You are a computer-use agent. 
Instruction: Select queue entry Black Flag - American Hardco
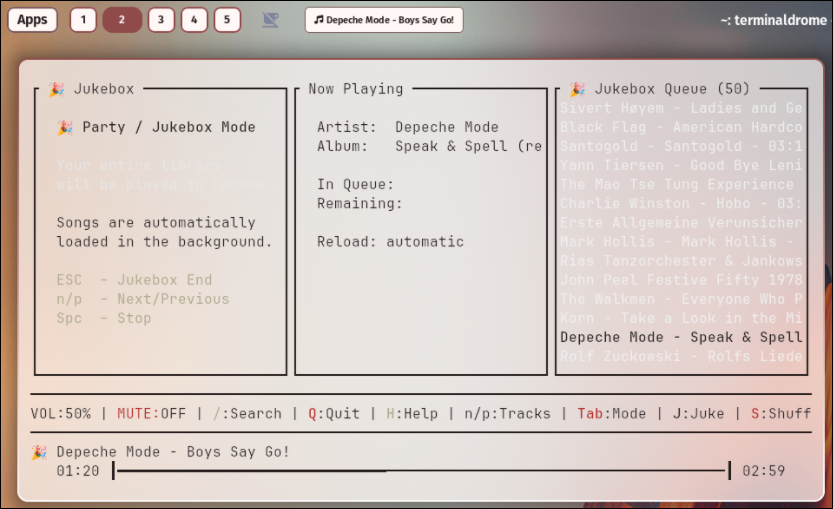coord(681,127)
